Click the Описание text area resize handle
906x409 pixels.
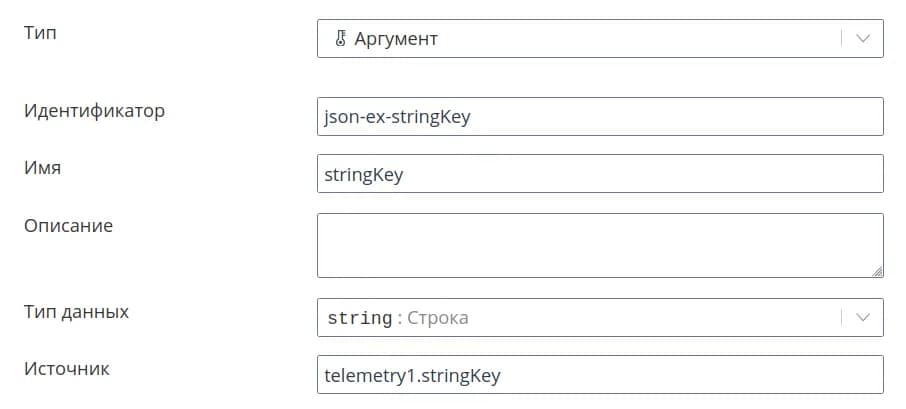pyautogui.click(x=877, y=270)
